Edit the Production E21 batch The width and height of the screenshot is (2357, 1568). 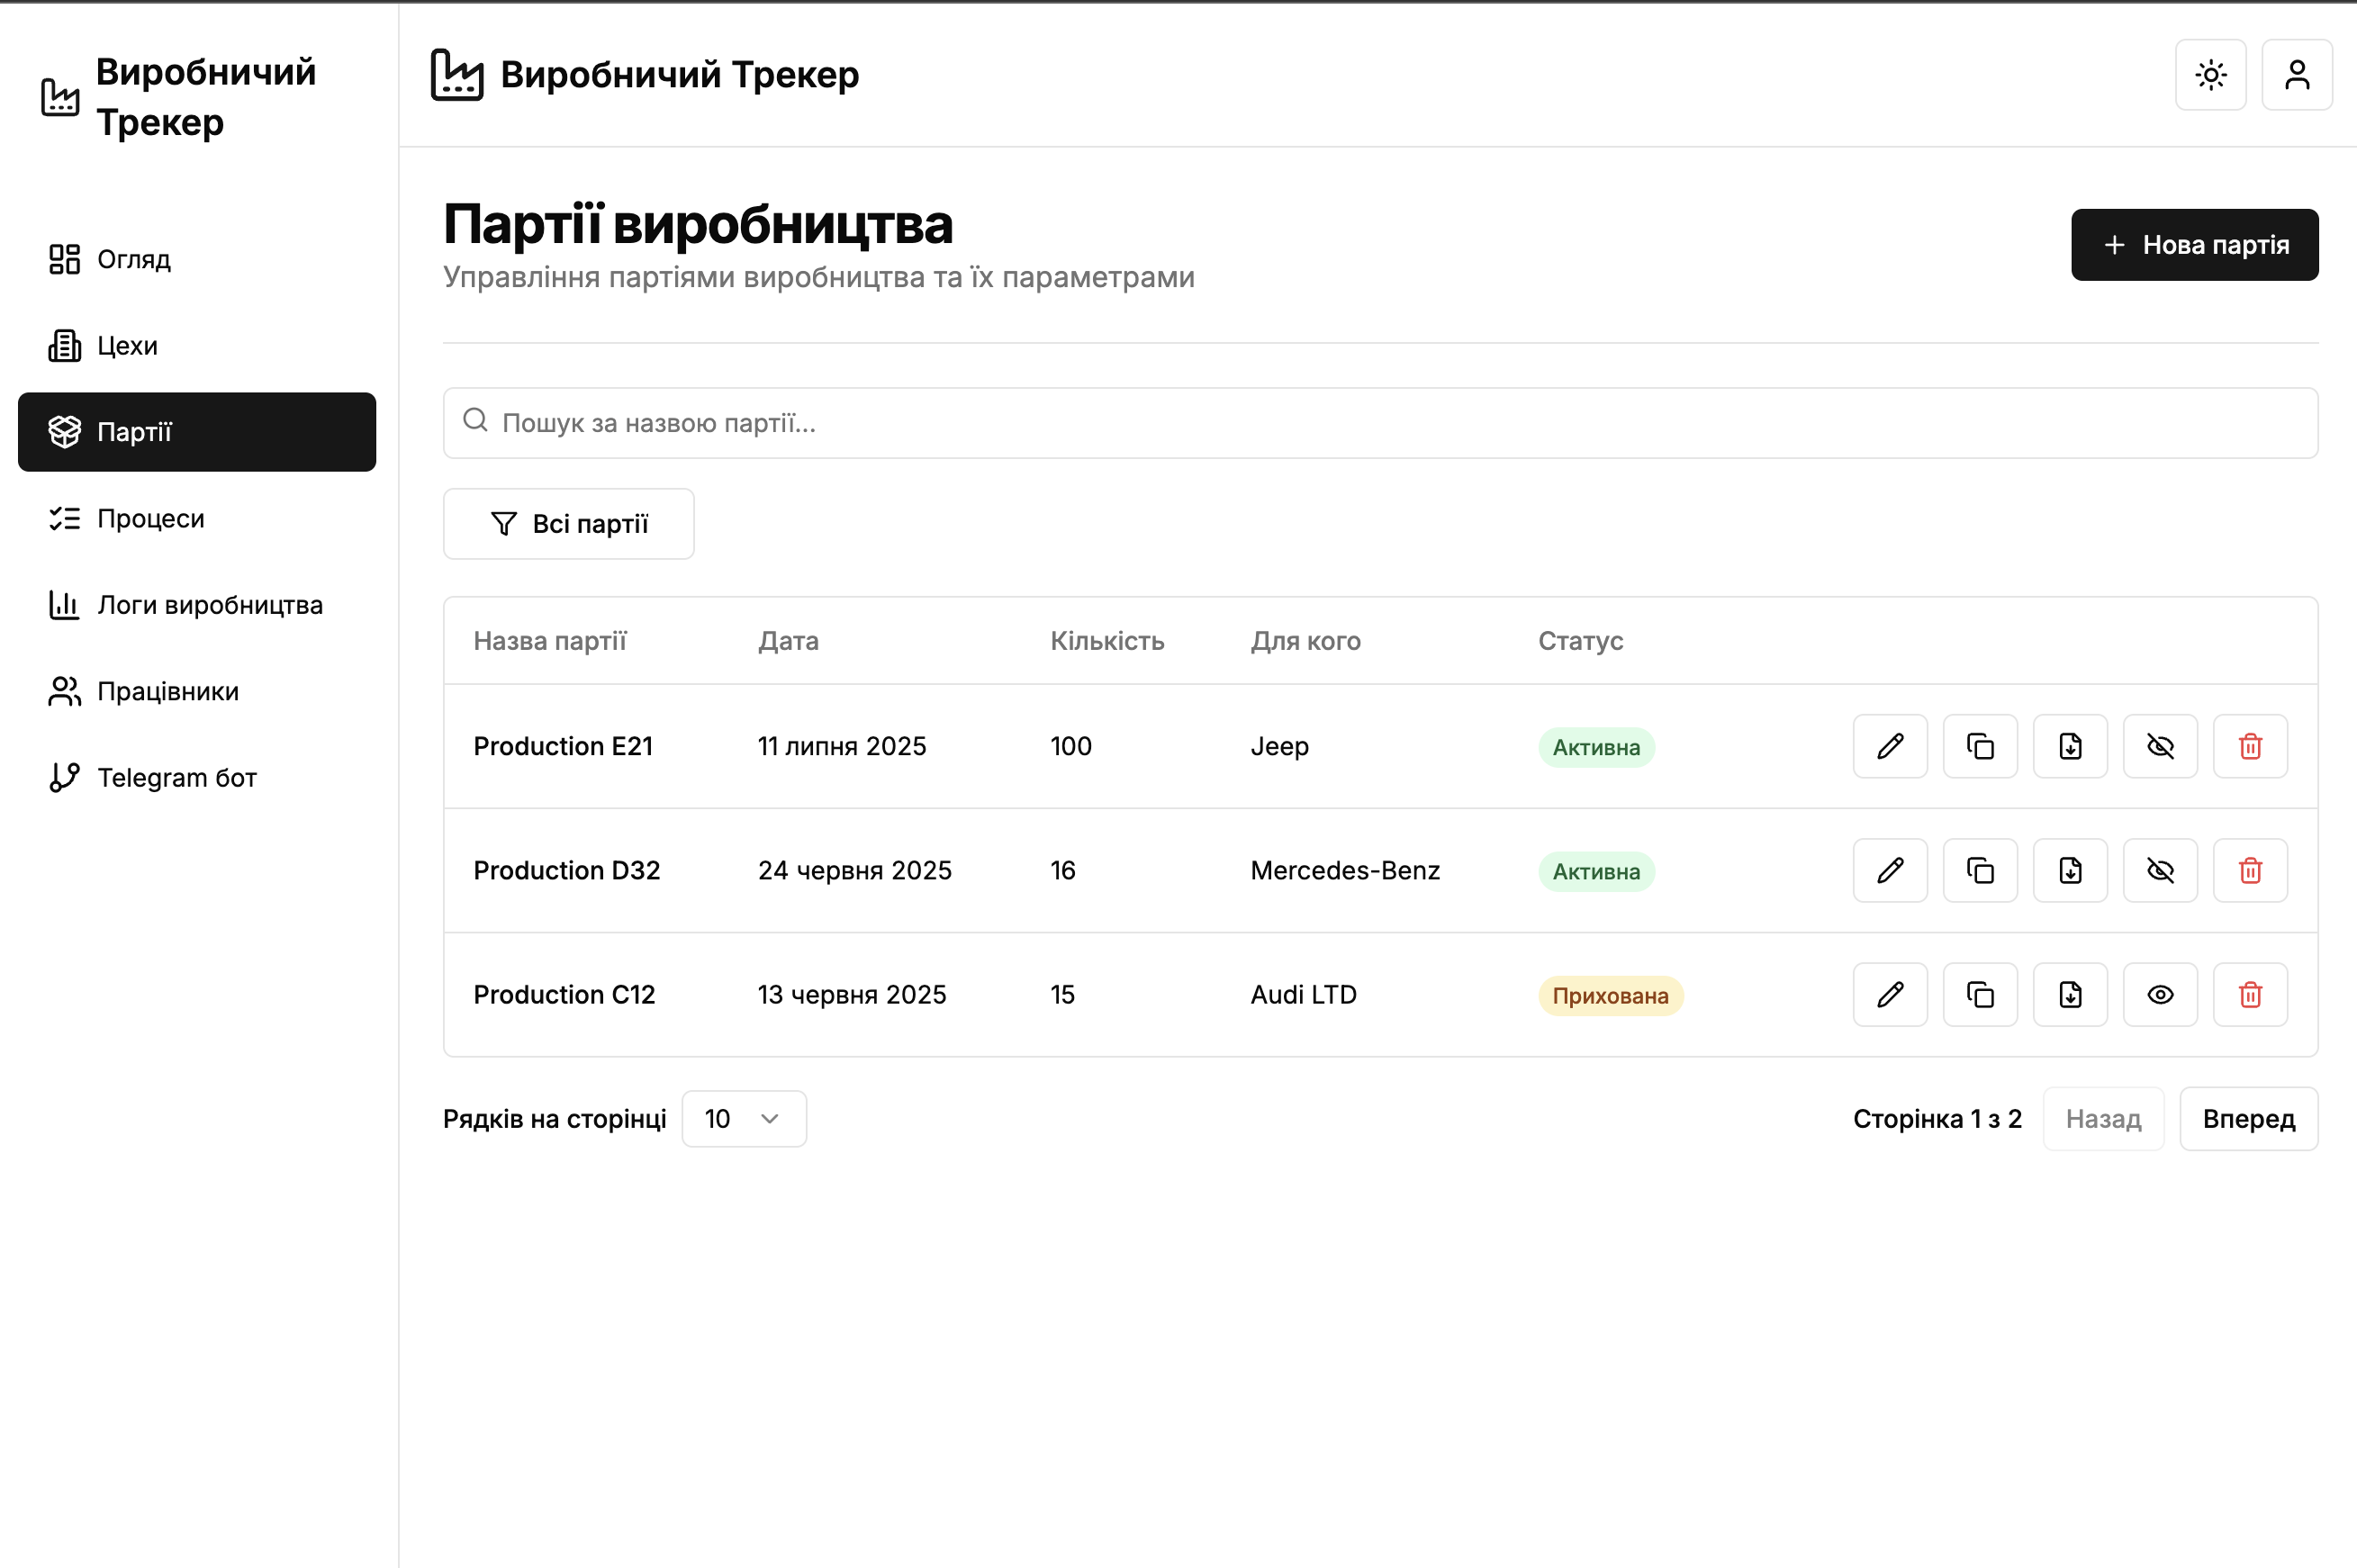[x=1889, y=746]
